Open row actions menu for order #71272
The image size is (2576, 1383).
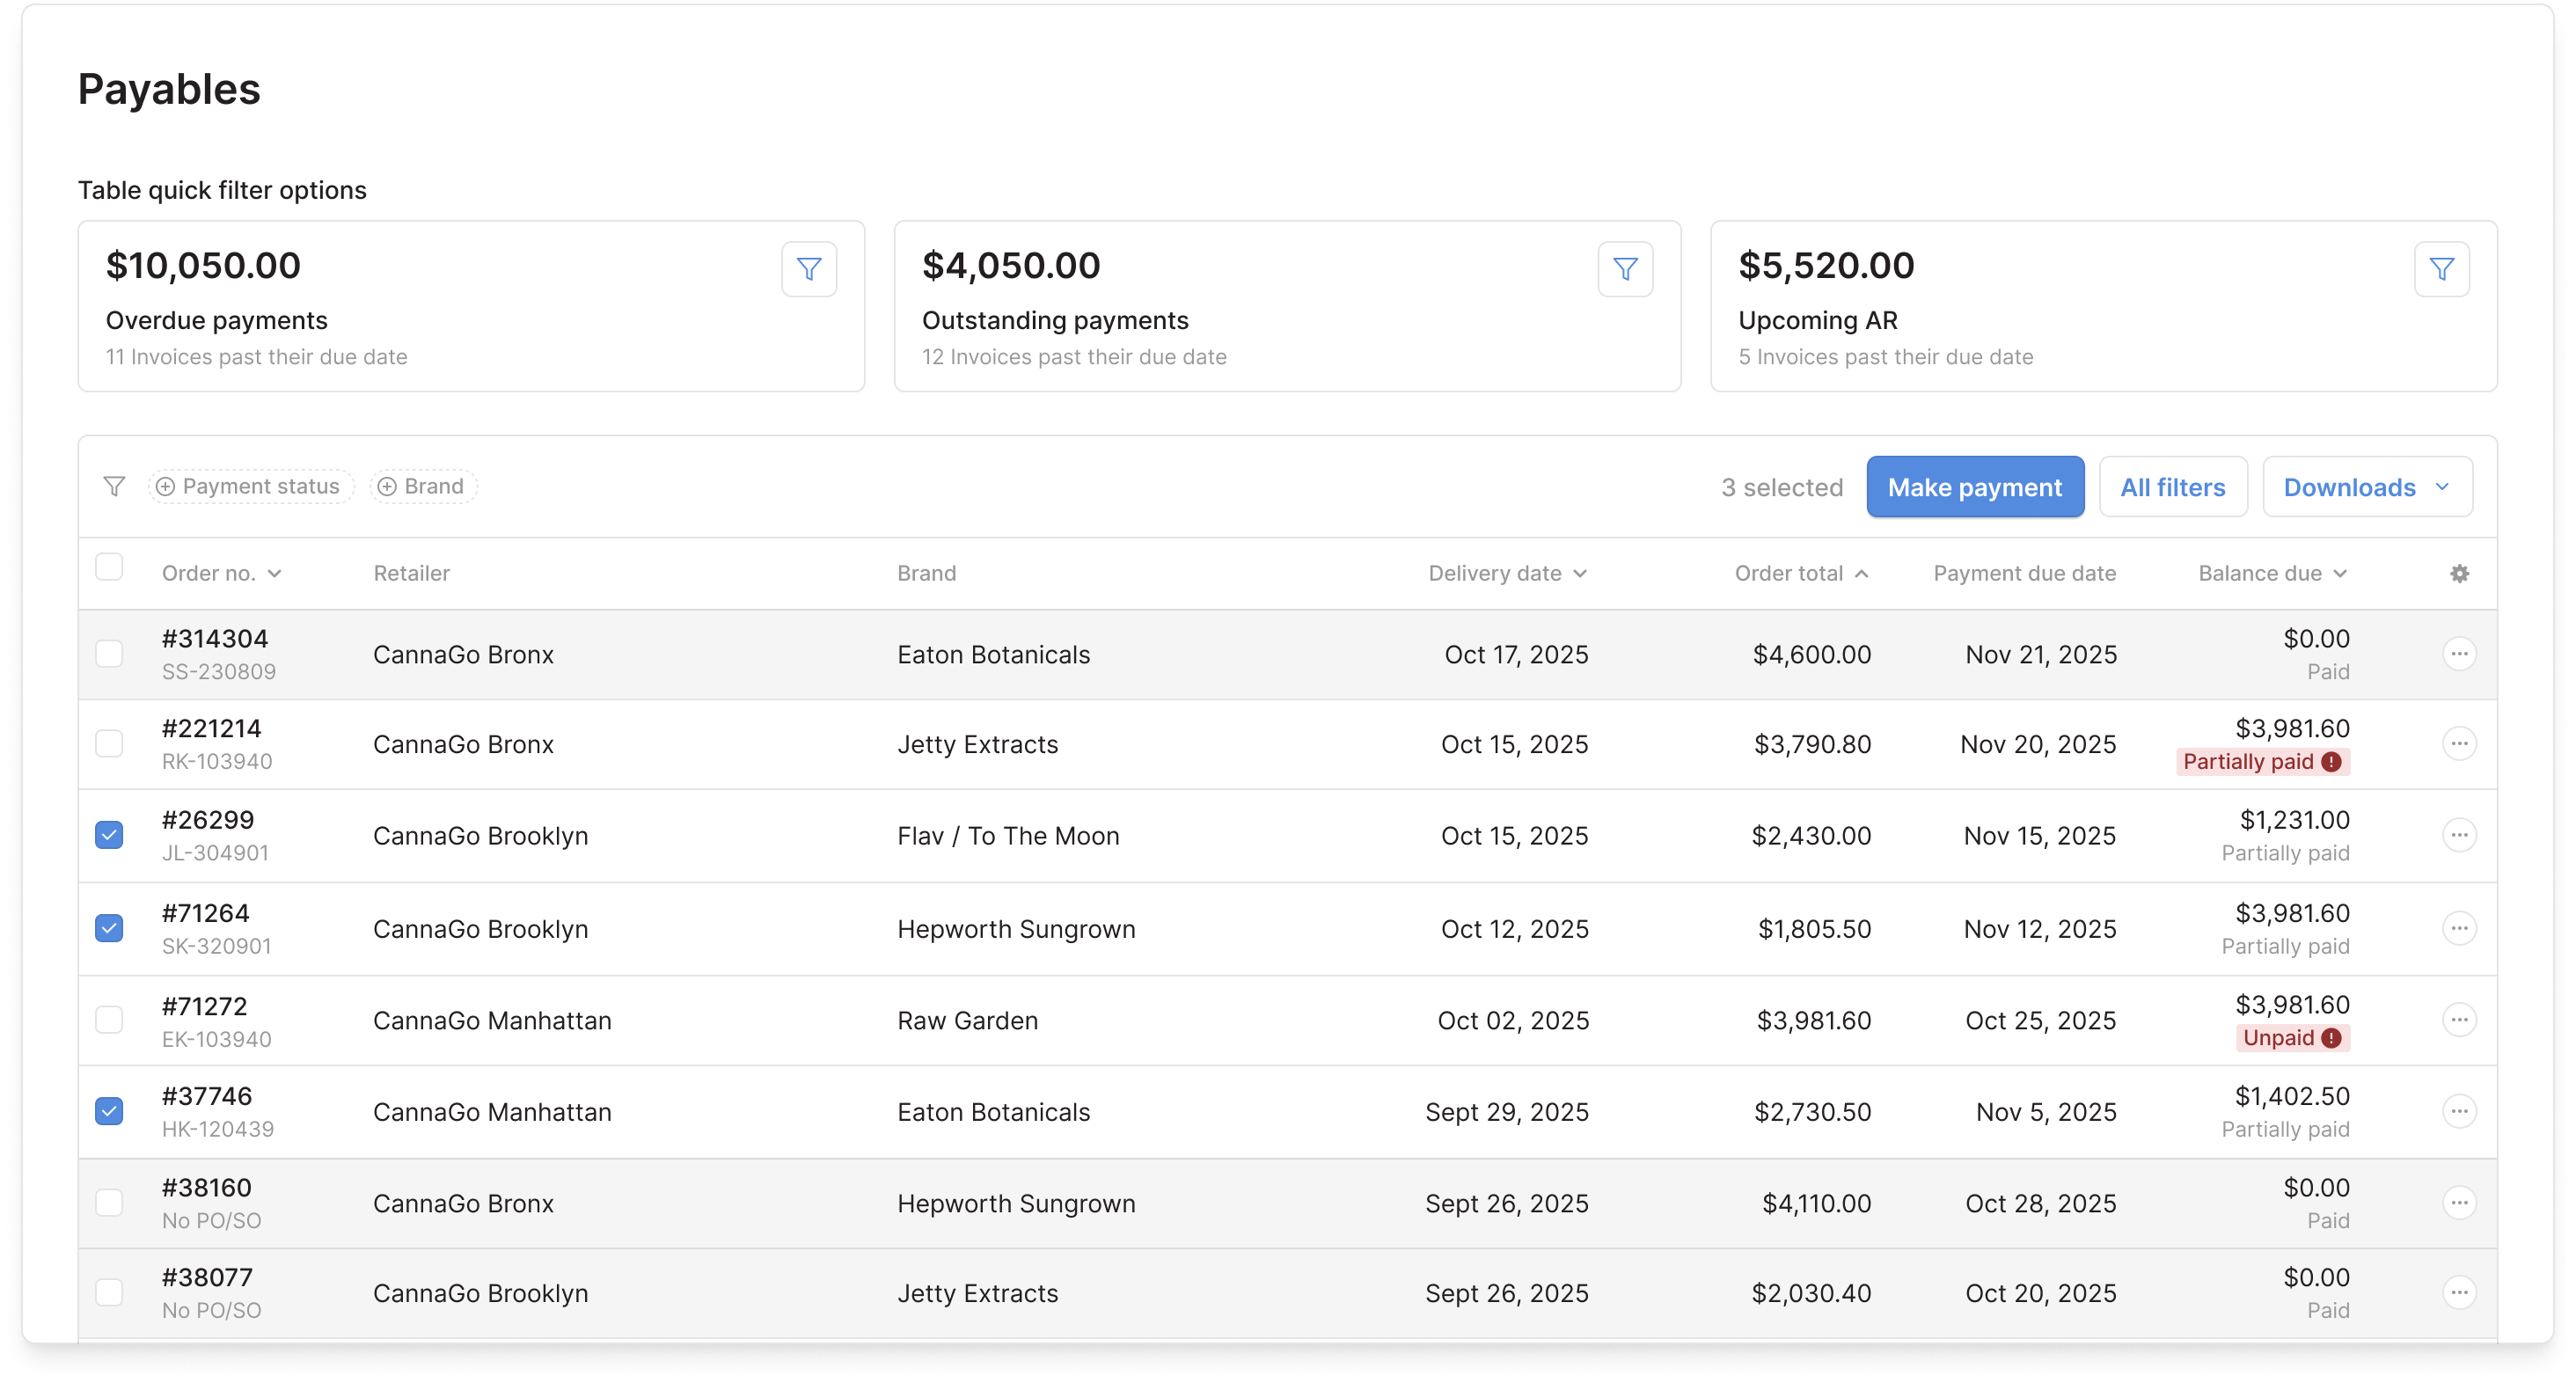click(2459, 1020)
